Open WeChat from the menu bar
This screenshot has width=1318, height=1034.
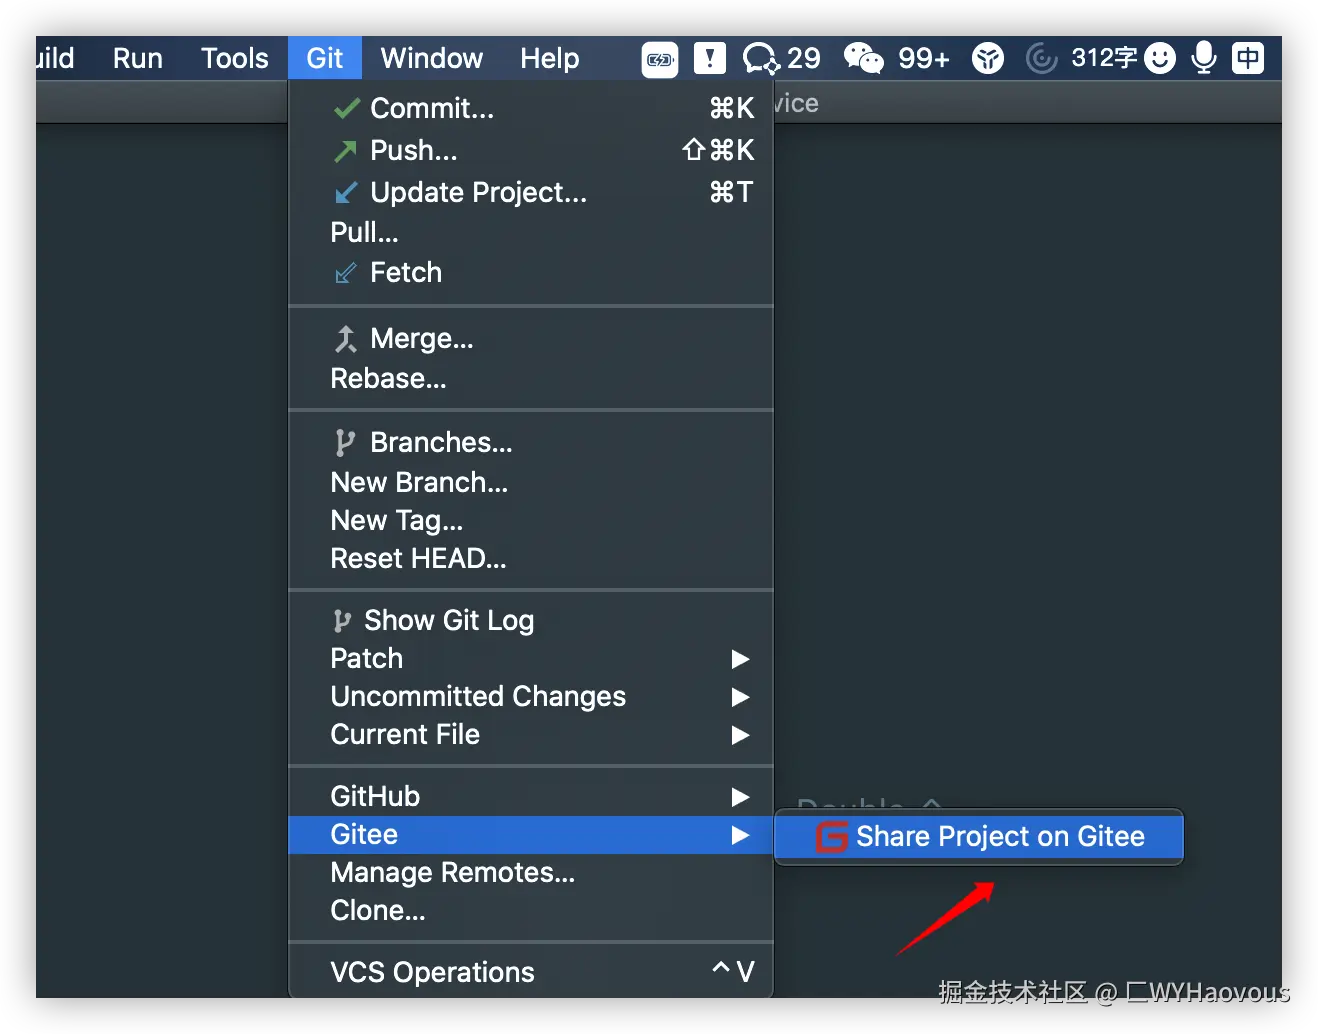click(863, 58)
